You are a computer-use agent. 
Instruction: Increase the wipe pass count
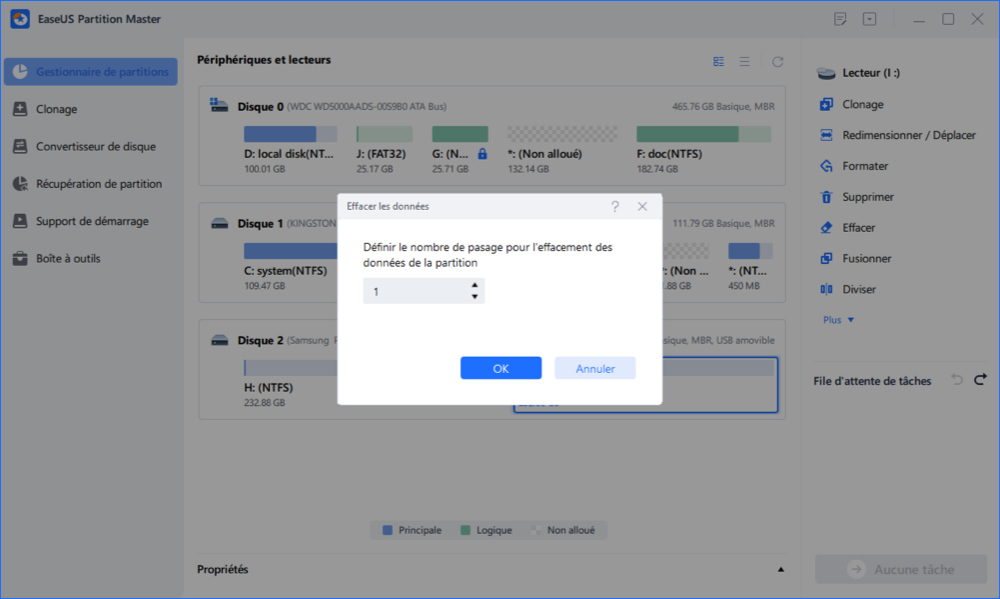474,285
